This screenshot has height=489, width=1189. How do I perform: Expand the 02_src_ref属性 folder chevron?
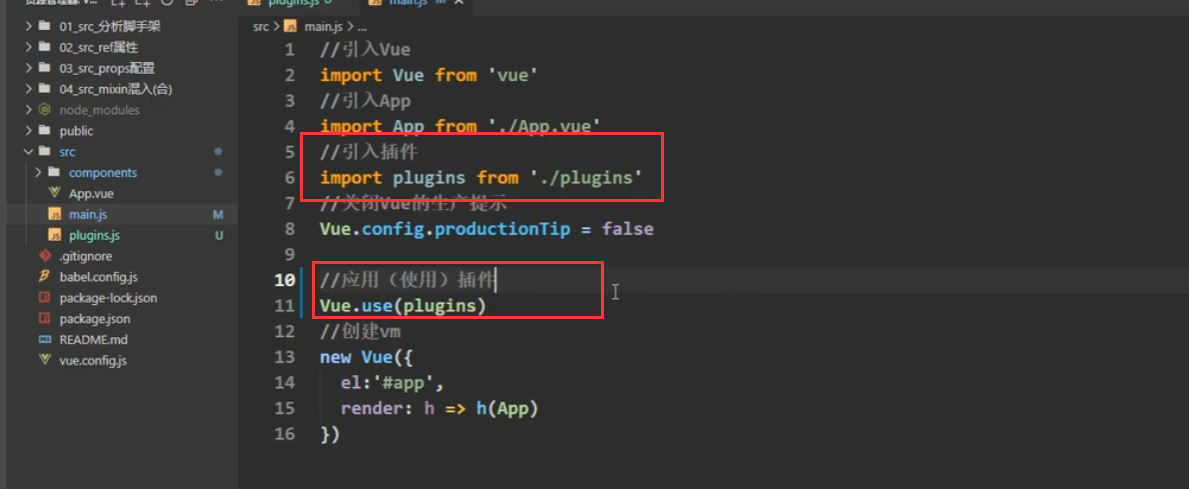28,48
